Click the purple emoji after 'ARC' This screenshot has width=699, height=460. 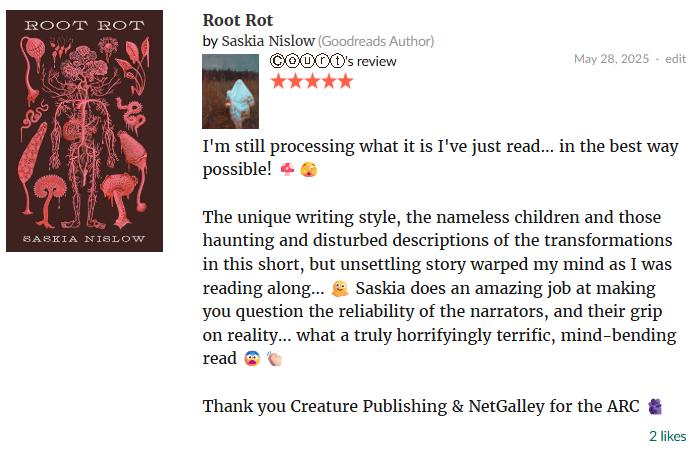[x=655, y=406]
